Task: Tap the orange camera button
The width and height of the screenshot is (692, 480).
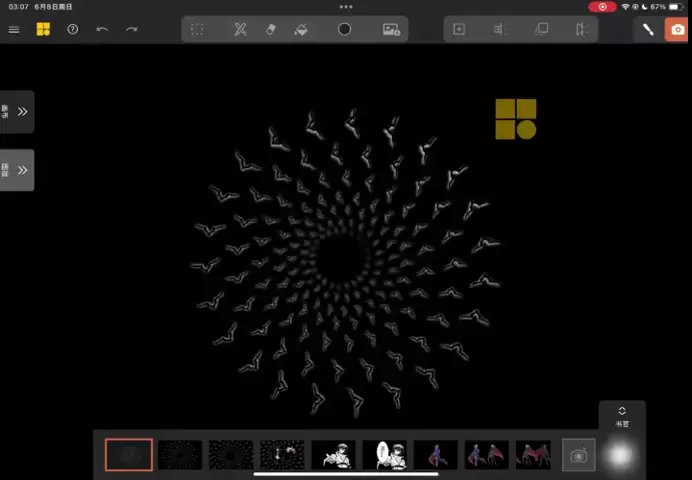Action: tap(677, 30)
